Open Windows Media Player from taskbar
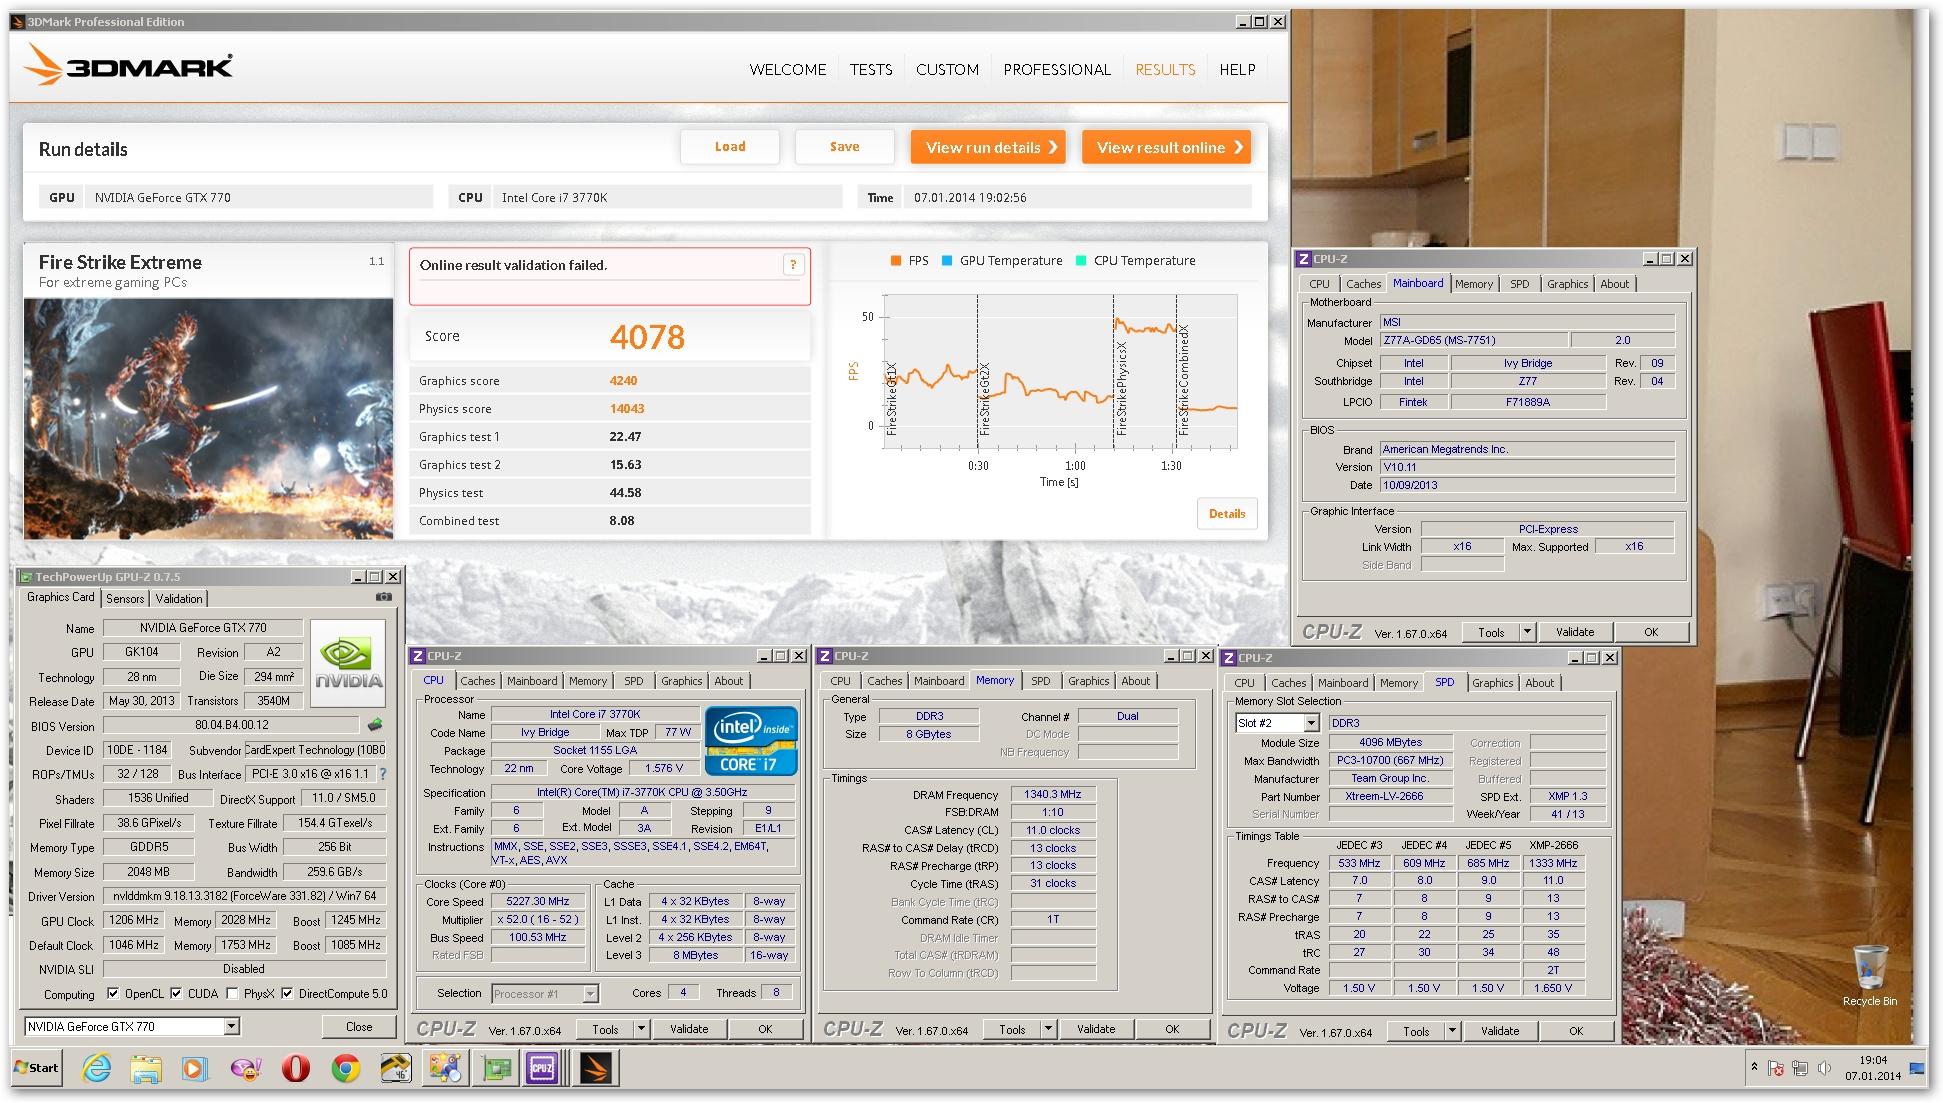This screenshot has height=1103, width=1943. [194, 1068]
